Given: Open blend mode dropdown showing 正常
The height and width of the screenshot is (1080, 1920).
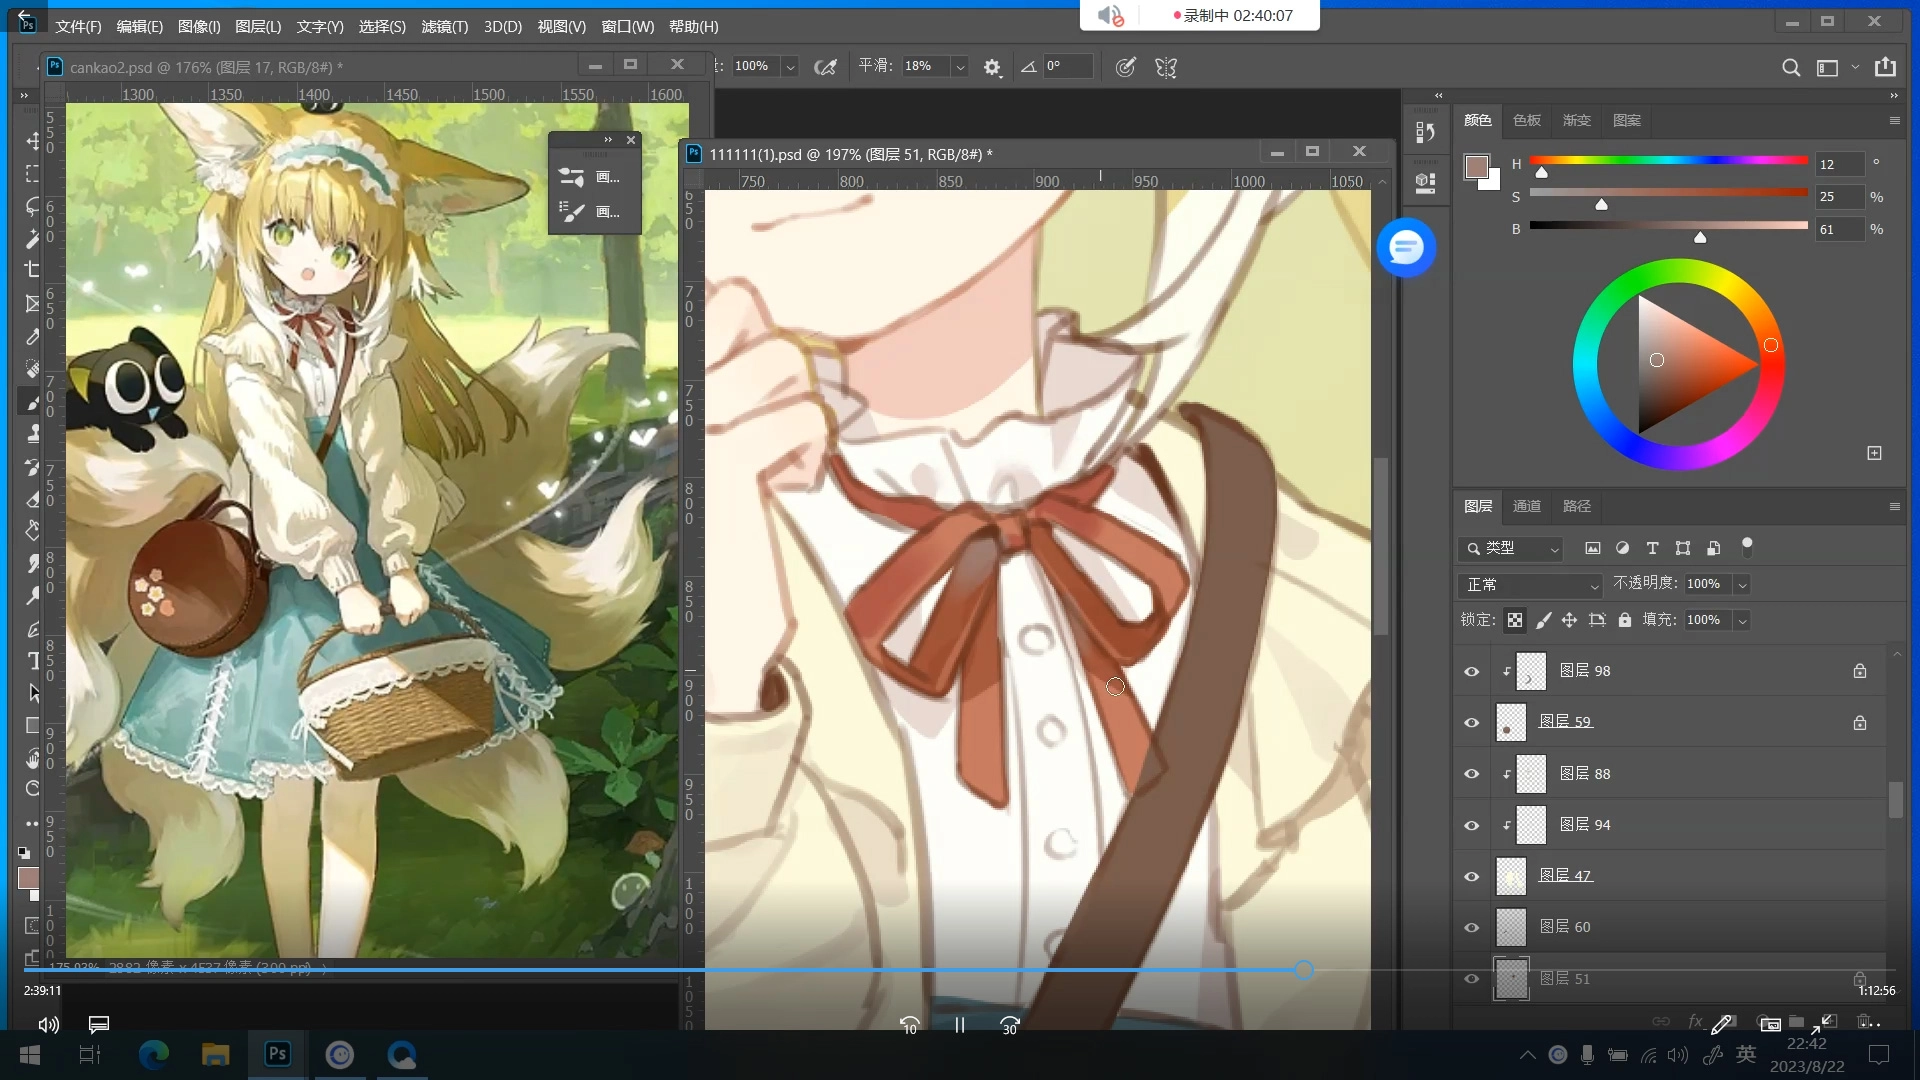Looking at the screenshot, I should coord(1531,584).
